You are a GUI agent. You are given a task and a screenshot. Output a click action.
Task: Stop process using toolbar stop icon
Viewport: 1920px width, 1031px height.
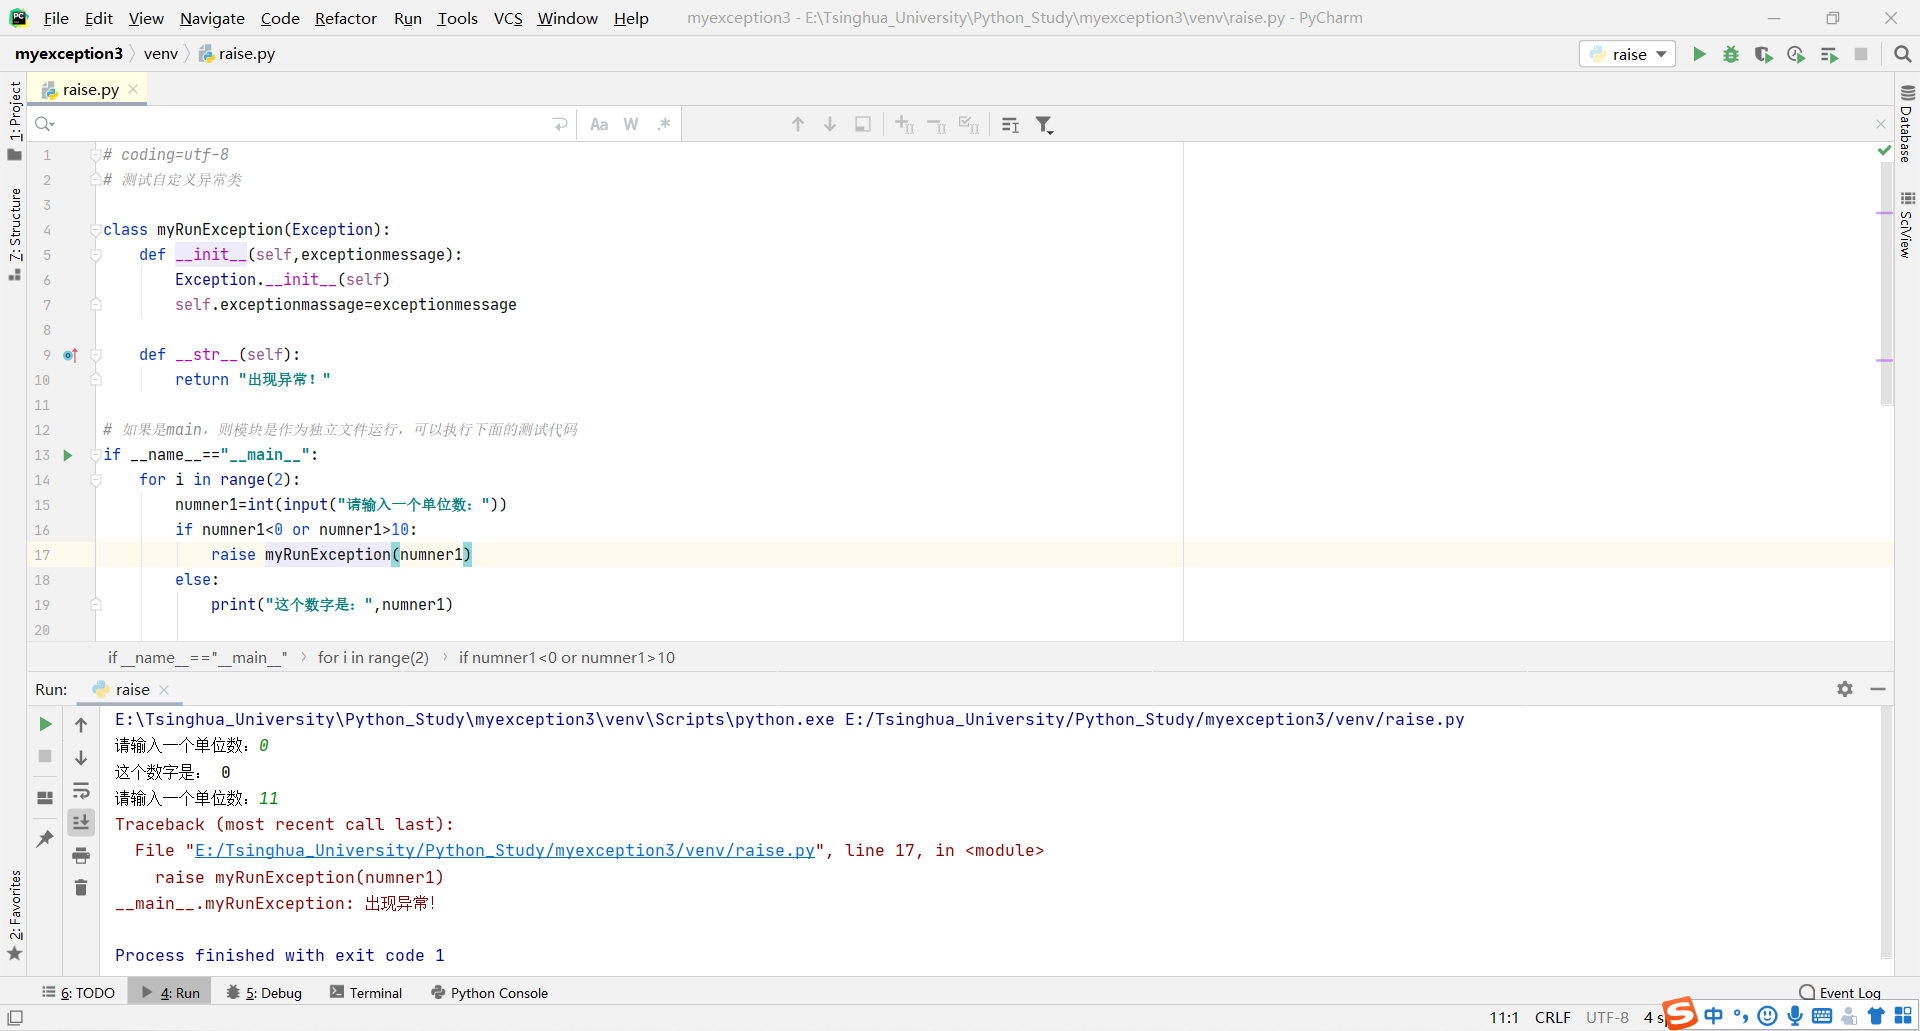pyautogui.click(x=1861, y=54)
